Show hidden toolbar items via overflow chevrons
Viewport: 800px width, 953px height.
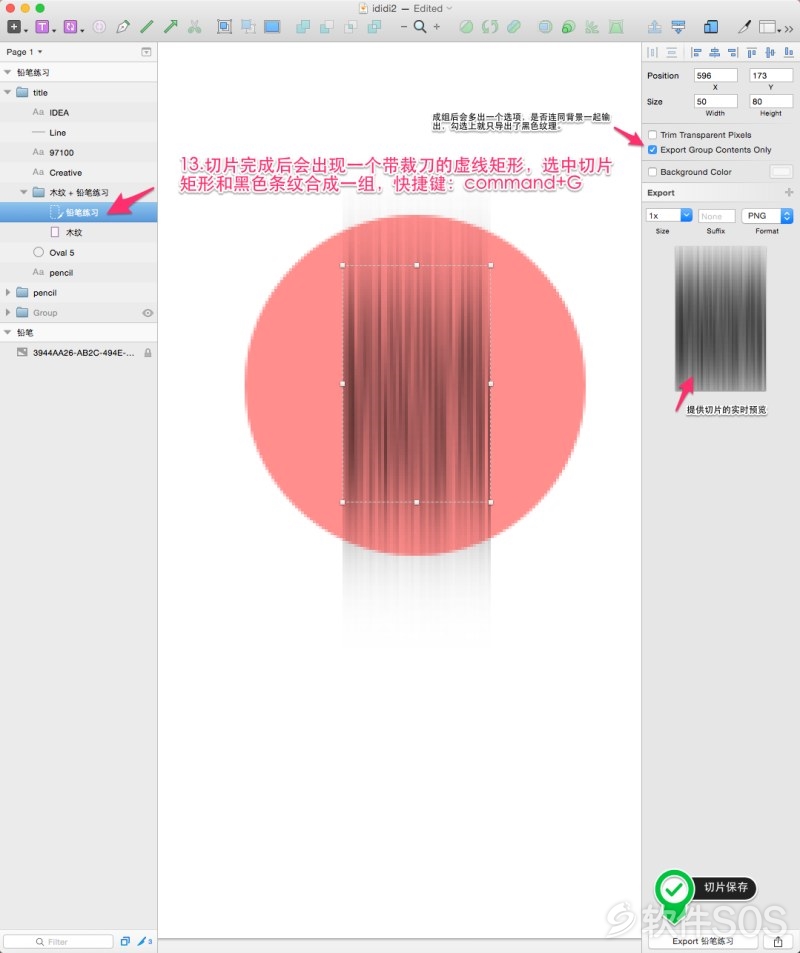pos(789,28)
